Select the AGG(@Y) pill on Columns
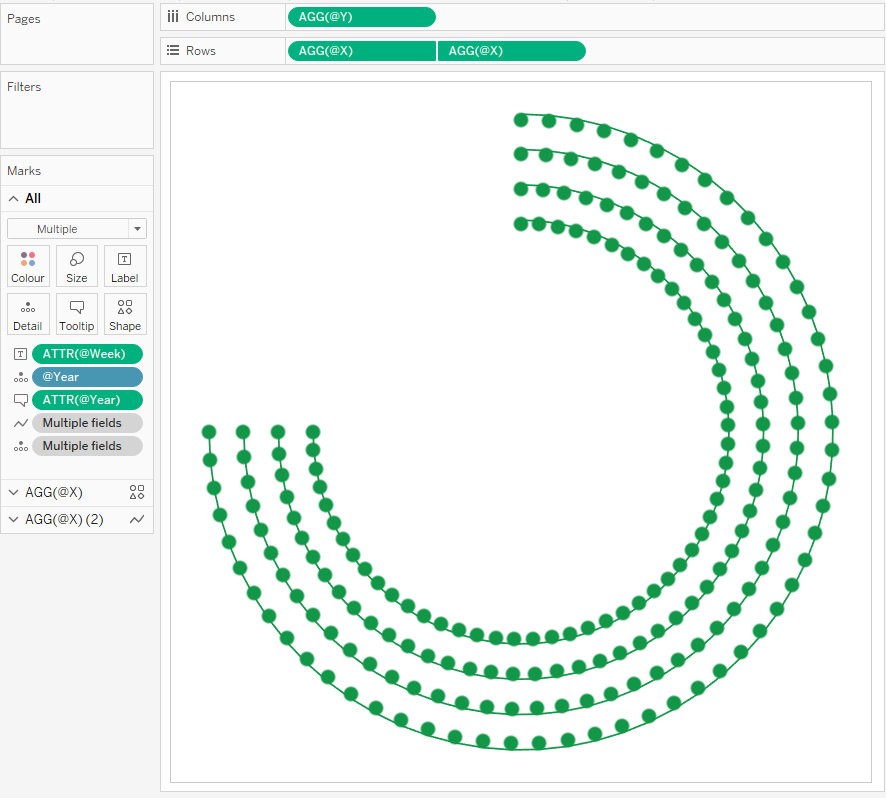The width and height of the screenshot is (886, 798). point(361,17)
